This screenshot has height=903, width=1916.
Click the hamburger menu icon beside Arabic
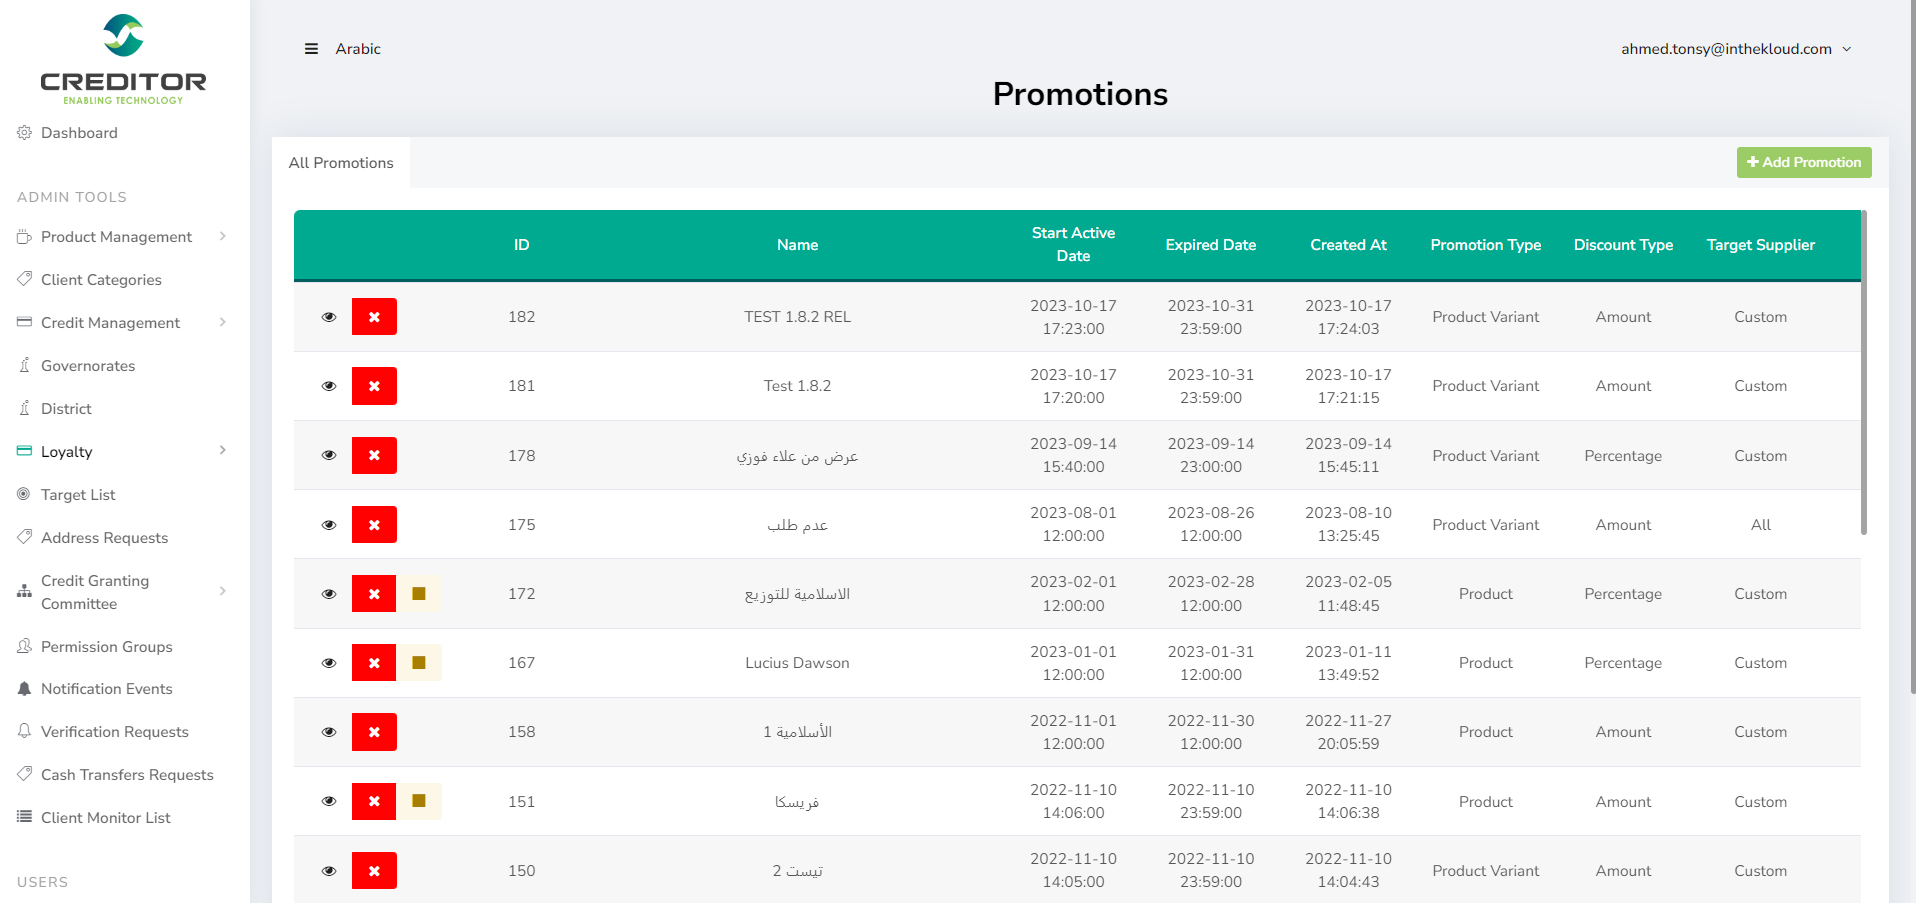311,49
